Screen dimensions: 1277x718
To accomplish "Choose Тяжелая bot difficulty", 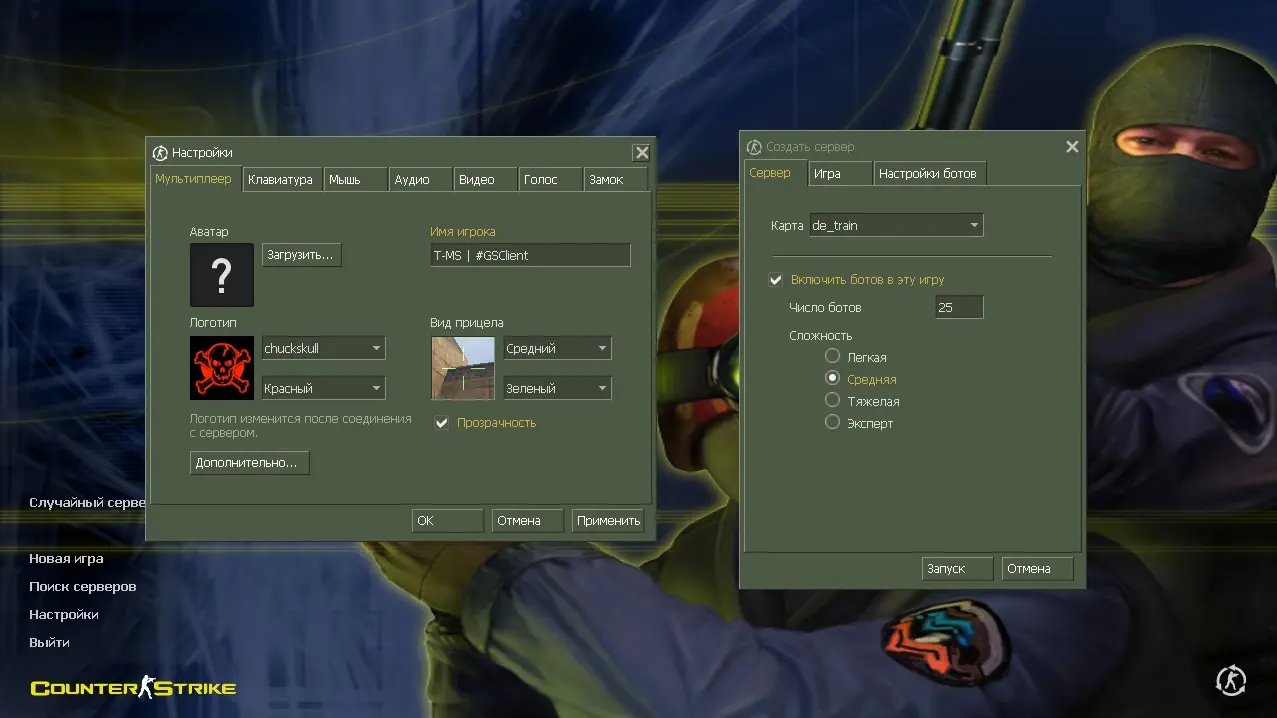I will click(x=832, y=401).
